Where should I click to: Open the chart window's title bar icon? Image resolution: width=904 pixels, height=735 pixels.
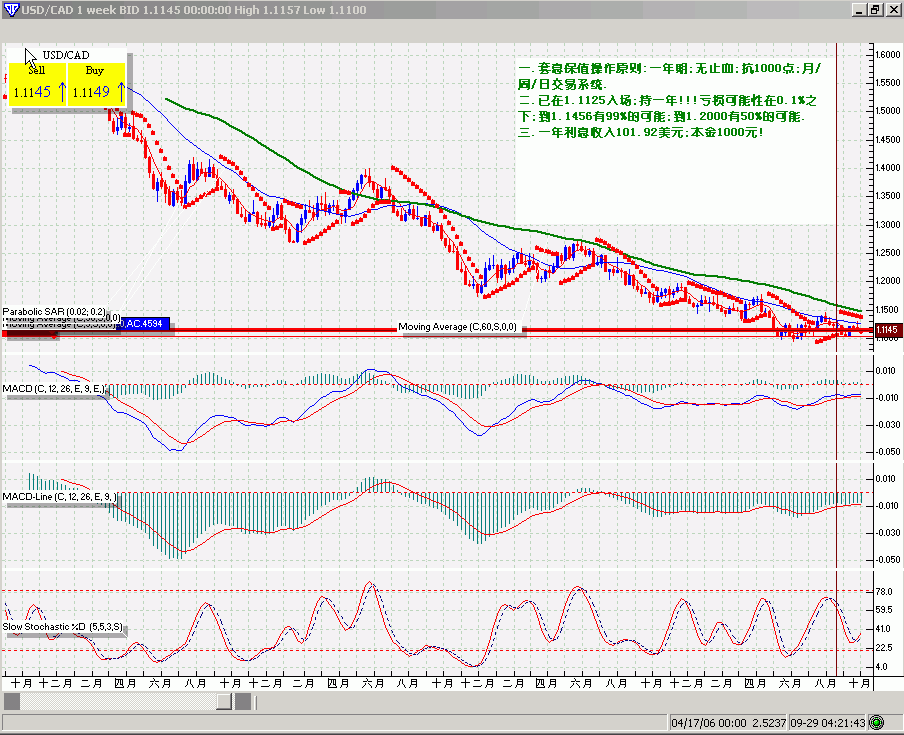tap(11, 10)
